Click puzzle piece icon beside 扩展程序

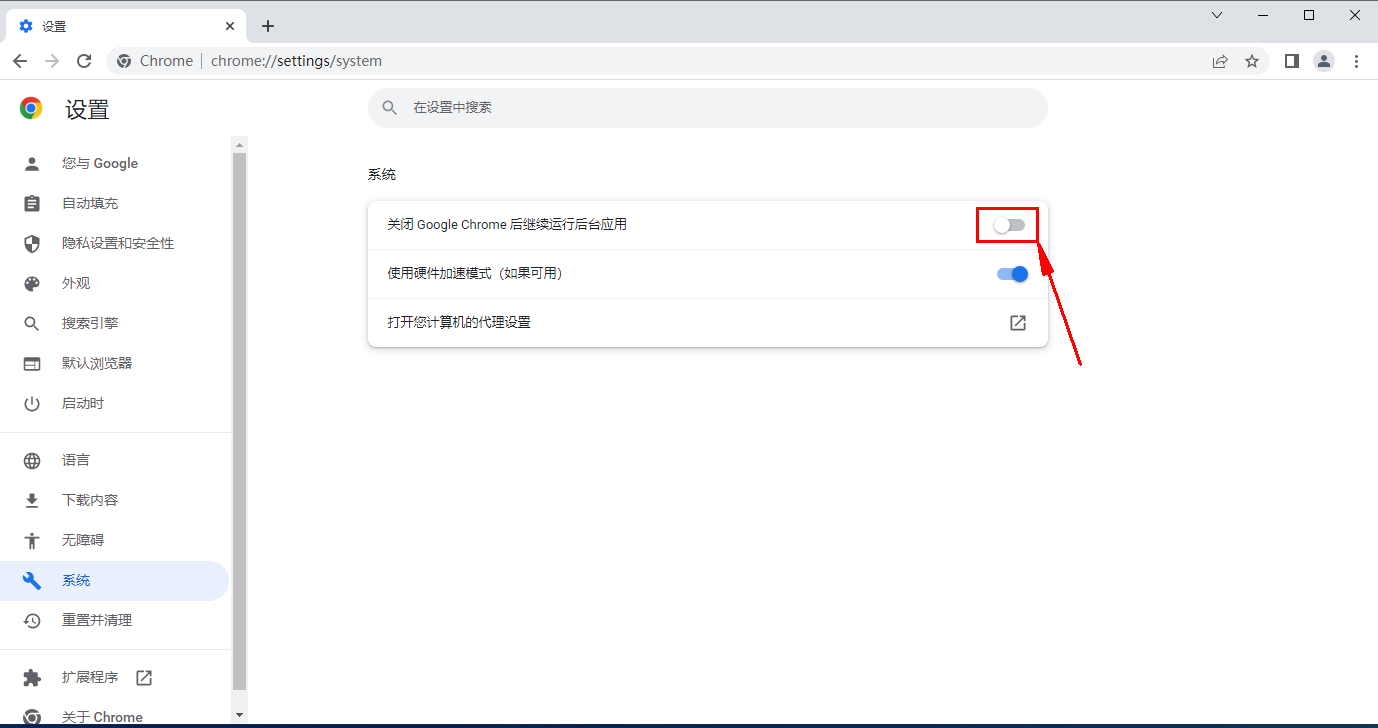pyautogui.click(x=32, y=677)
